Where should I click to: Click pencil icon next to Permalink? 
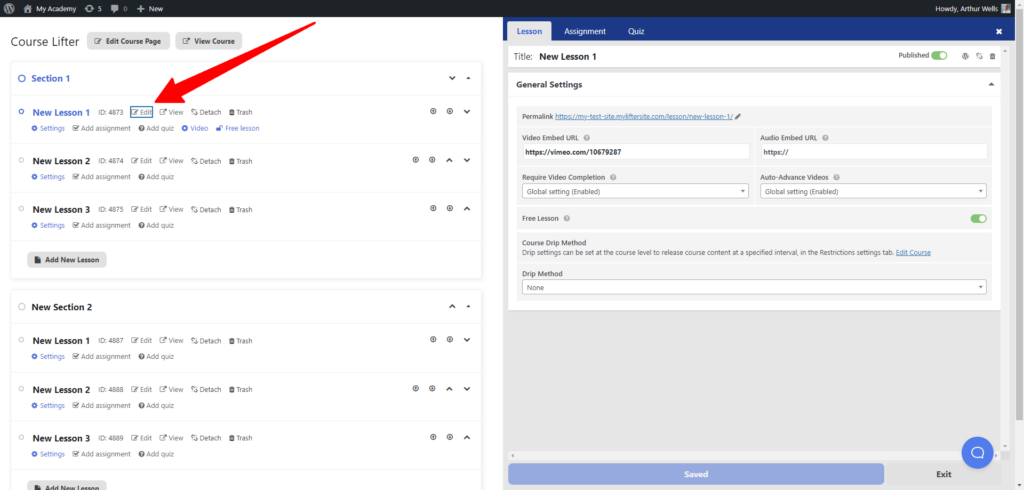point(738,116)
